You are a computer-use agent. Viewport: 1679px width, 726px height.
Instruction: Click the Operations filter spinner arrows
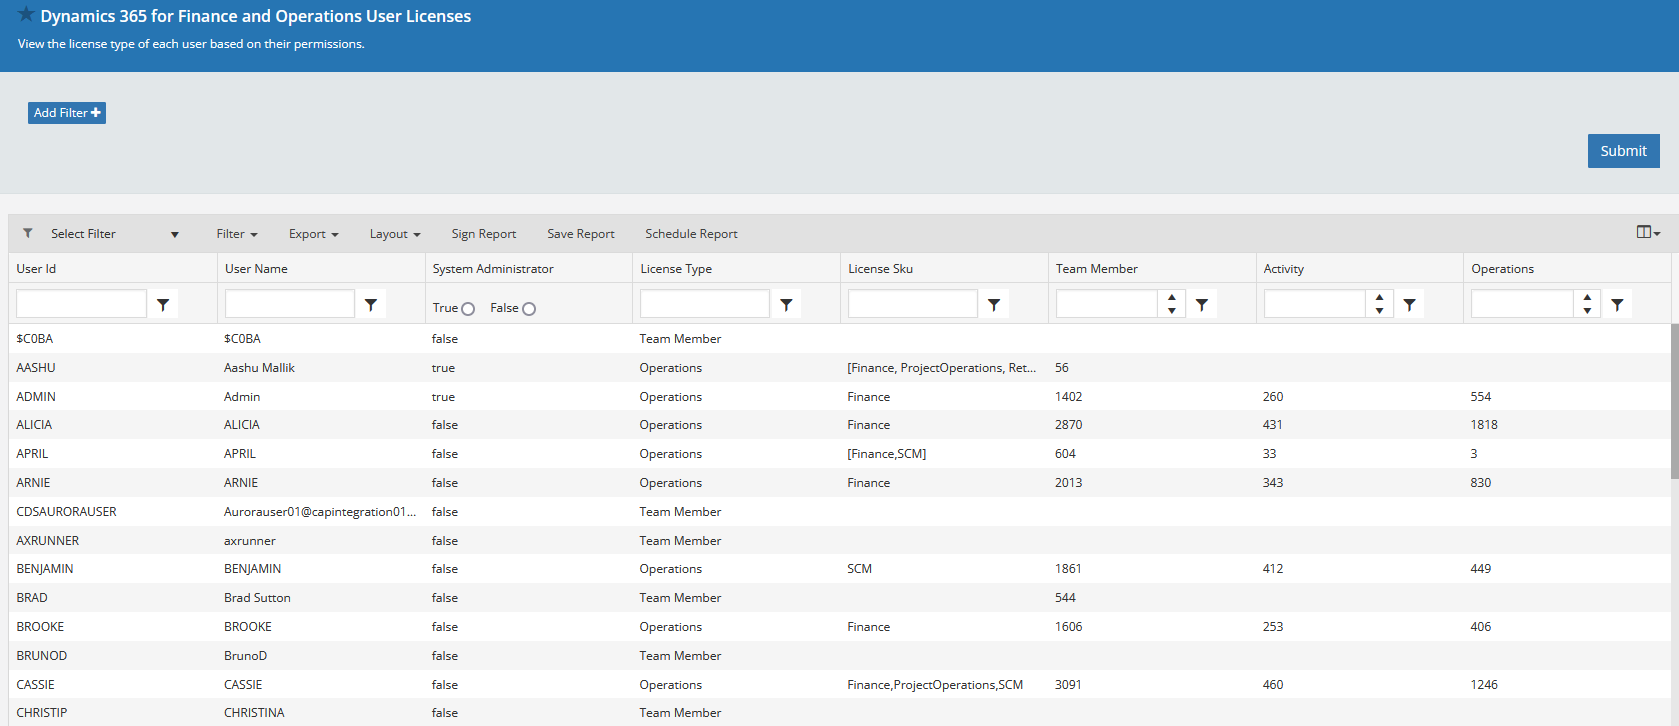[1587, 304]
